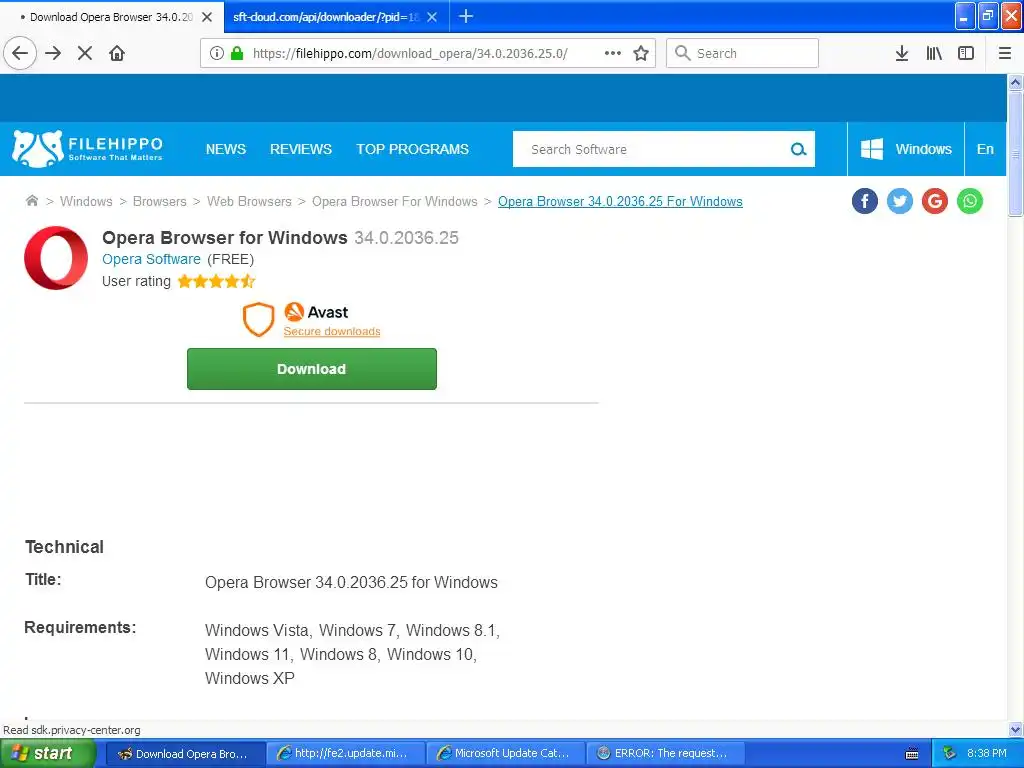The width and height of the screenshot is (1024, 768).
Task: Click the page scrollbar up arrow
Action: 1015,82
